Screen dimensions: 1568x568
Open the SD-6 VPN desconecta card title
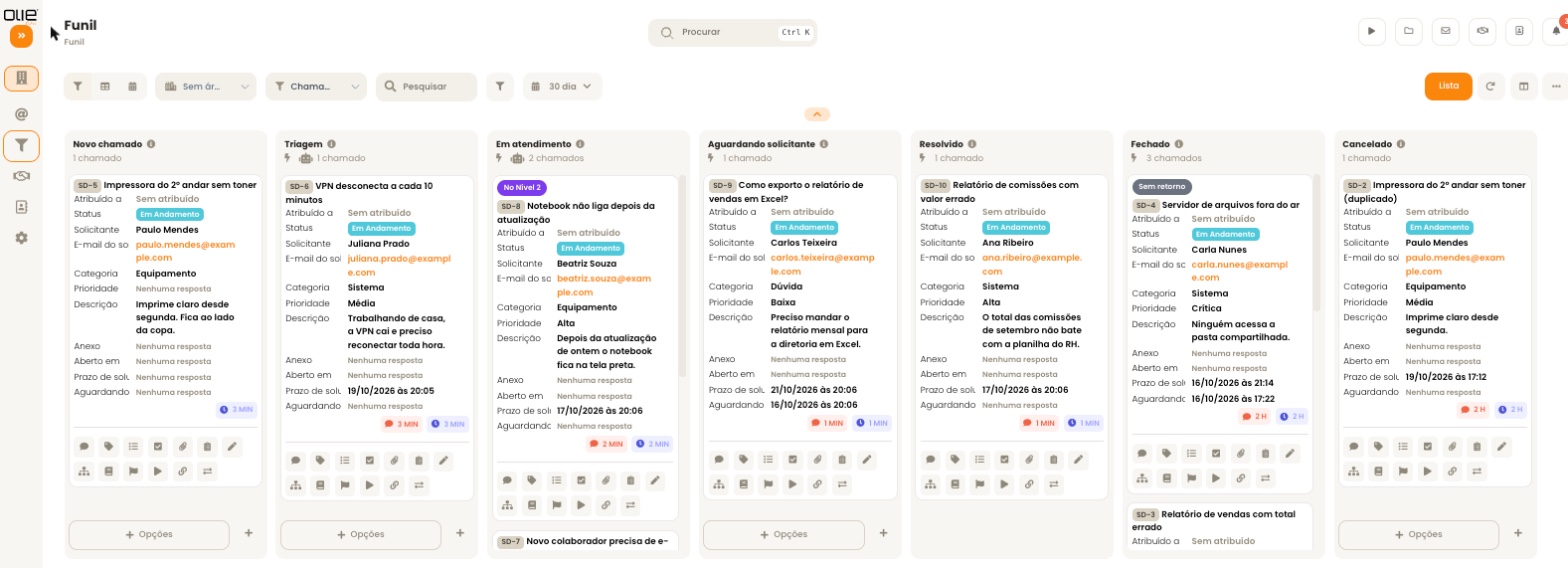click(x=360, y=192)
